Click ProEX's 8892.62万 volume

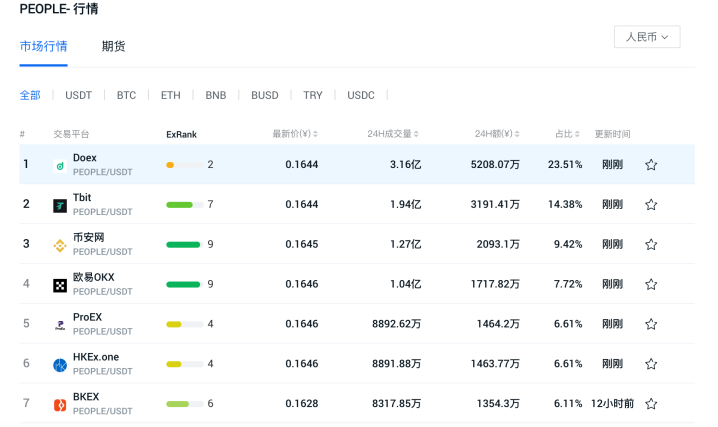[397, 324]
